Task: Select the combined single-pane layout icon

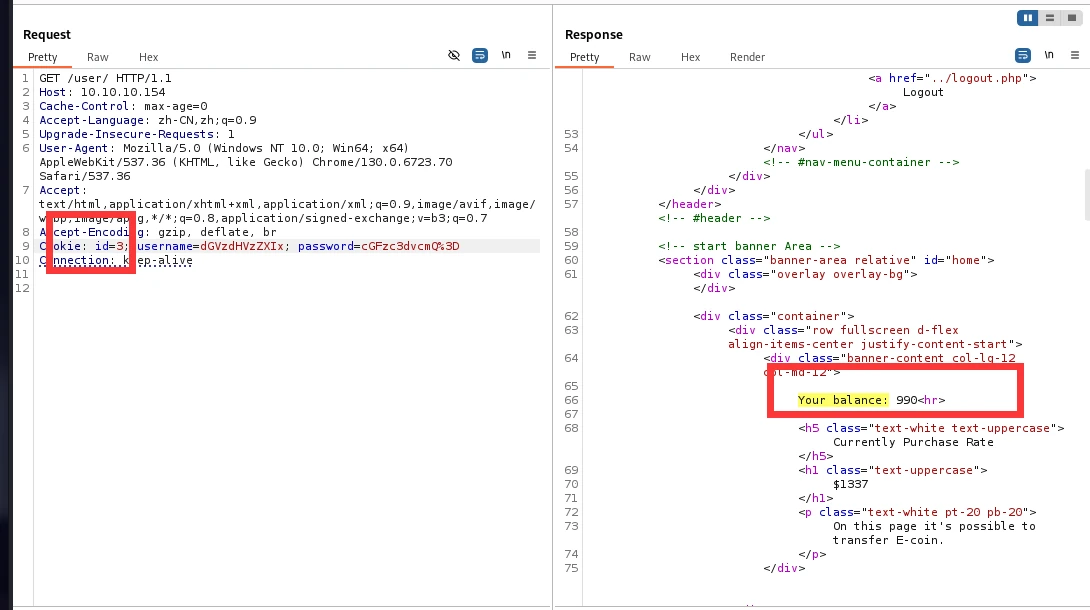Action: [x=1071, y=18]
